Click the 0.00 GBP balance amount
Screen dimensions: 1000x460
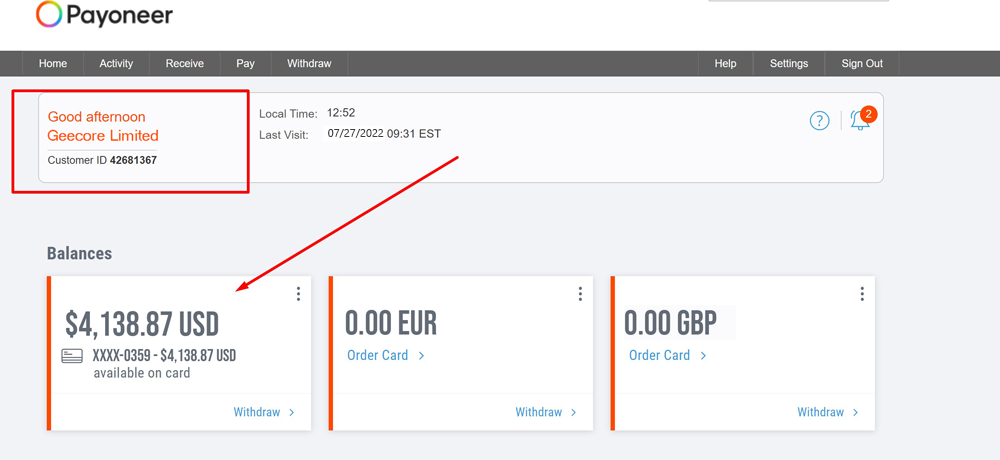tap(670, 323)
